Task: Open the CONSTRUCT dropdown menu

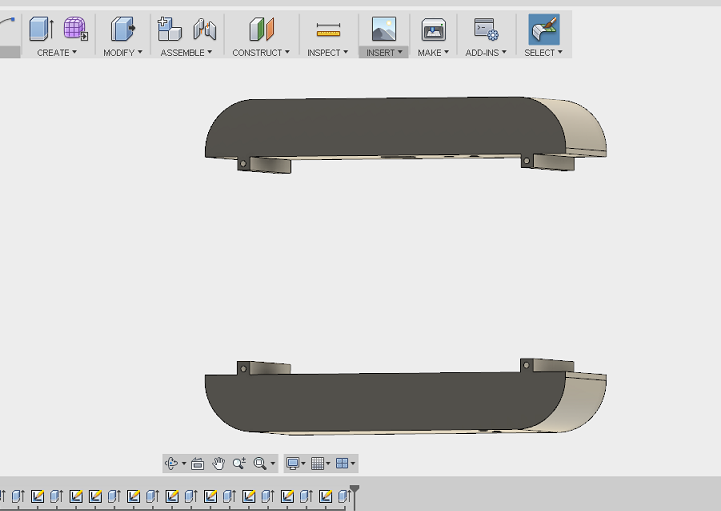Action: click(261, 52)
